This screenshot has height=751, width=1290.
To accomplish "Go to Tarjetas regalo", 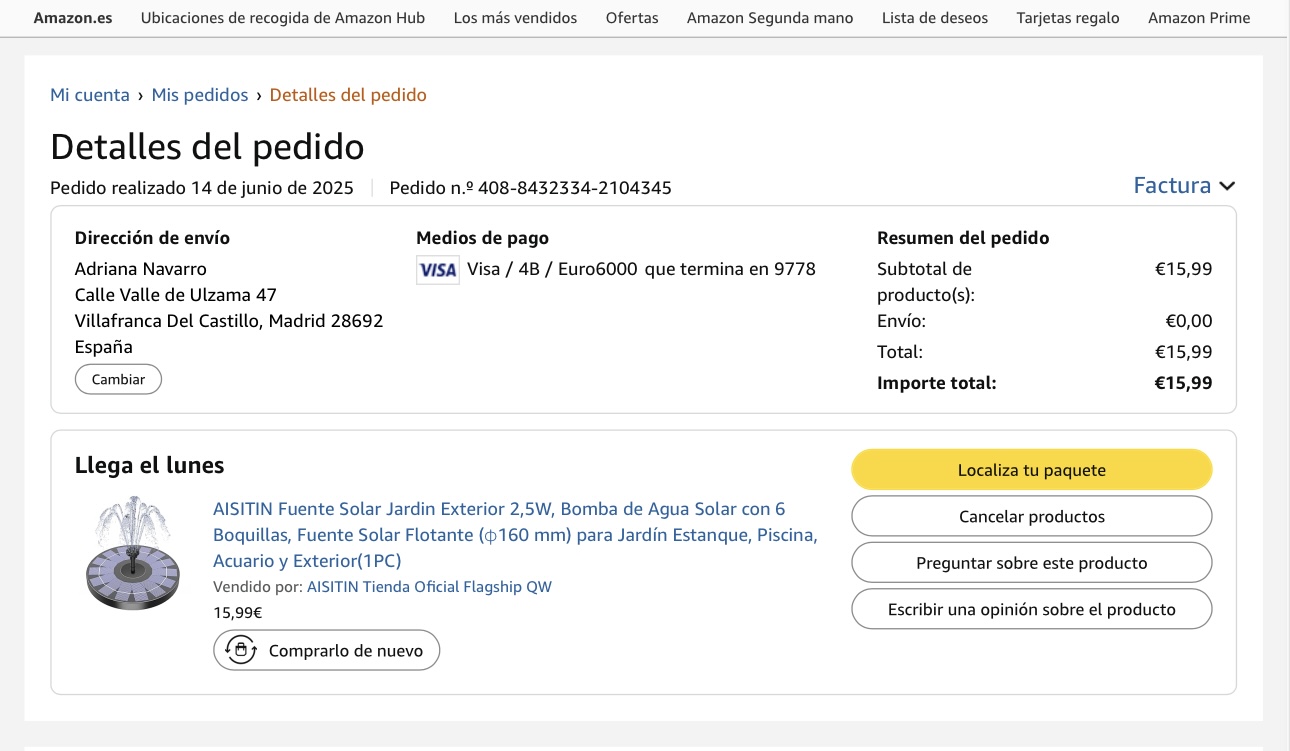I will pos(1068,18).
